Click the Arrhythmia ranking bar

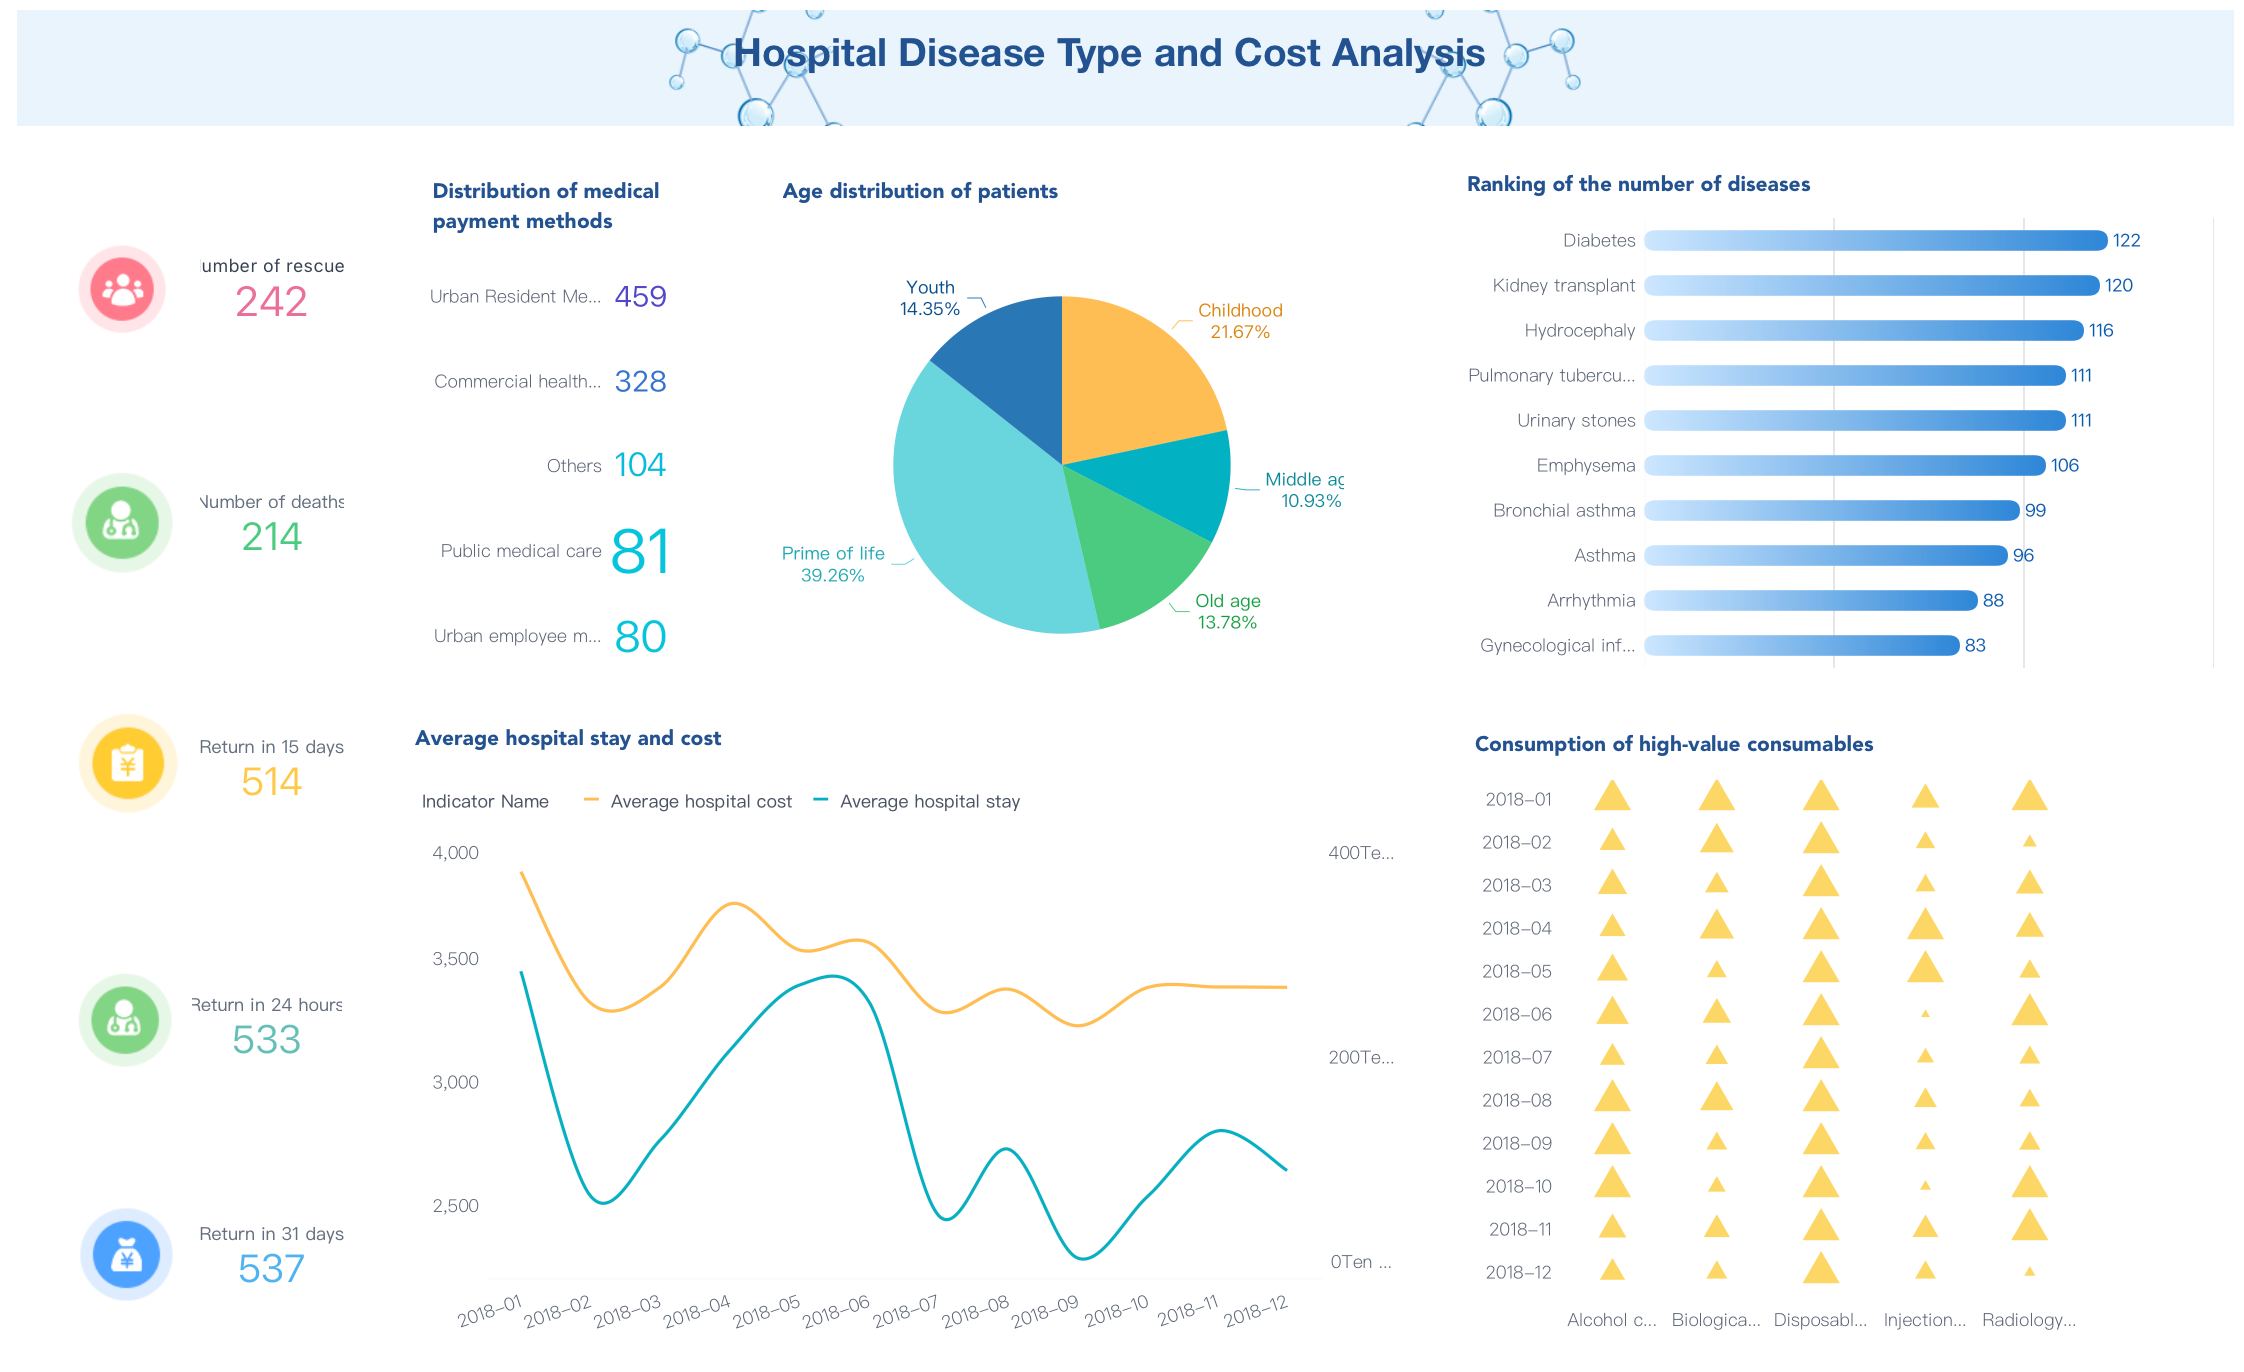pyautogui.click(x=1811, y=600)
